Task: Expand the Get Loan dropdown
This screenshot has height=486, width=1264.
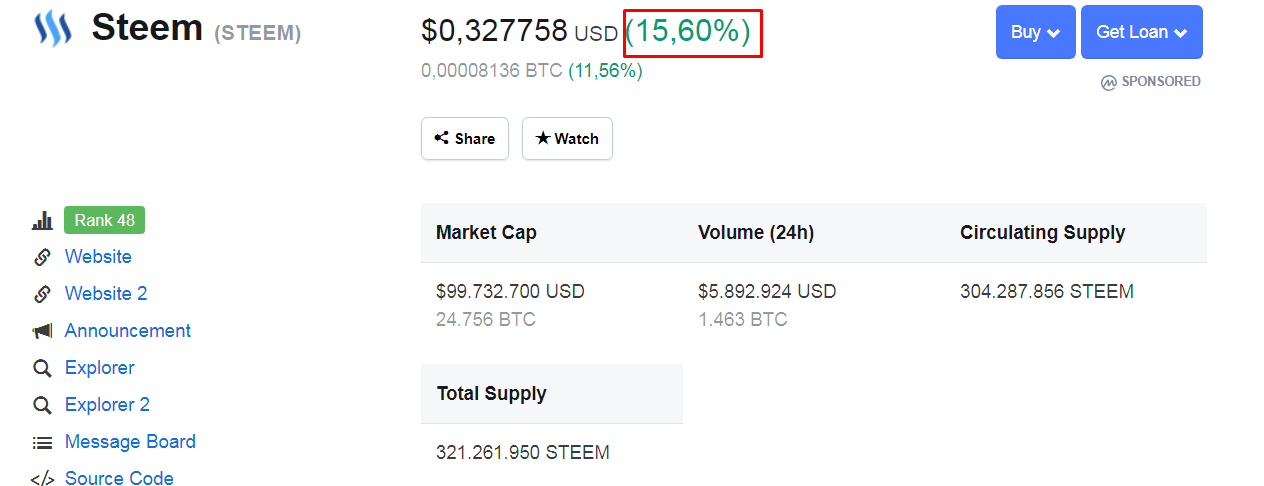Action: (x=1142, y=32)
